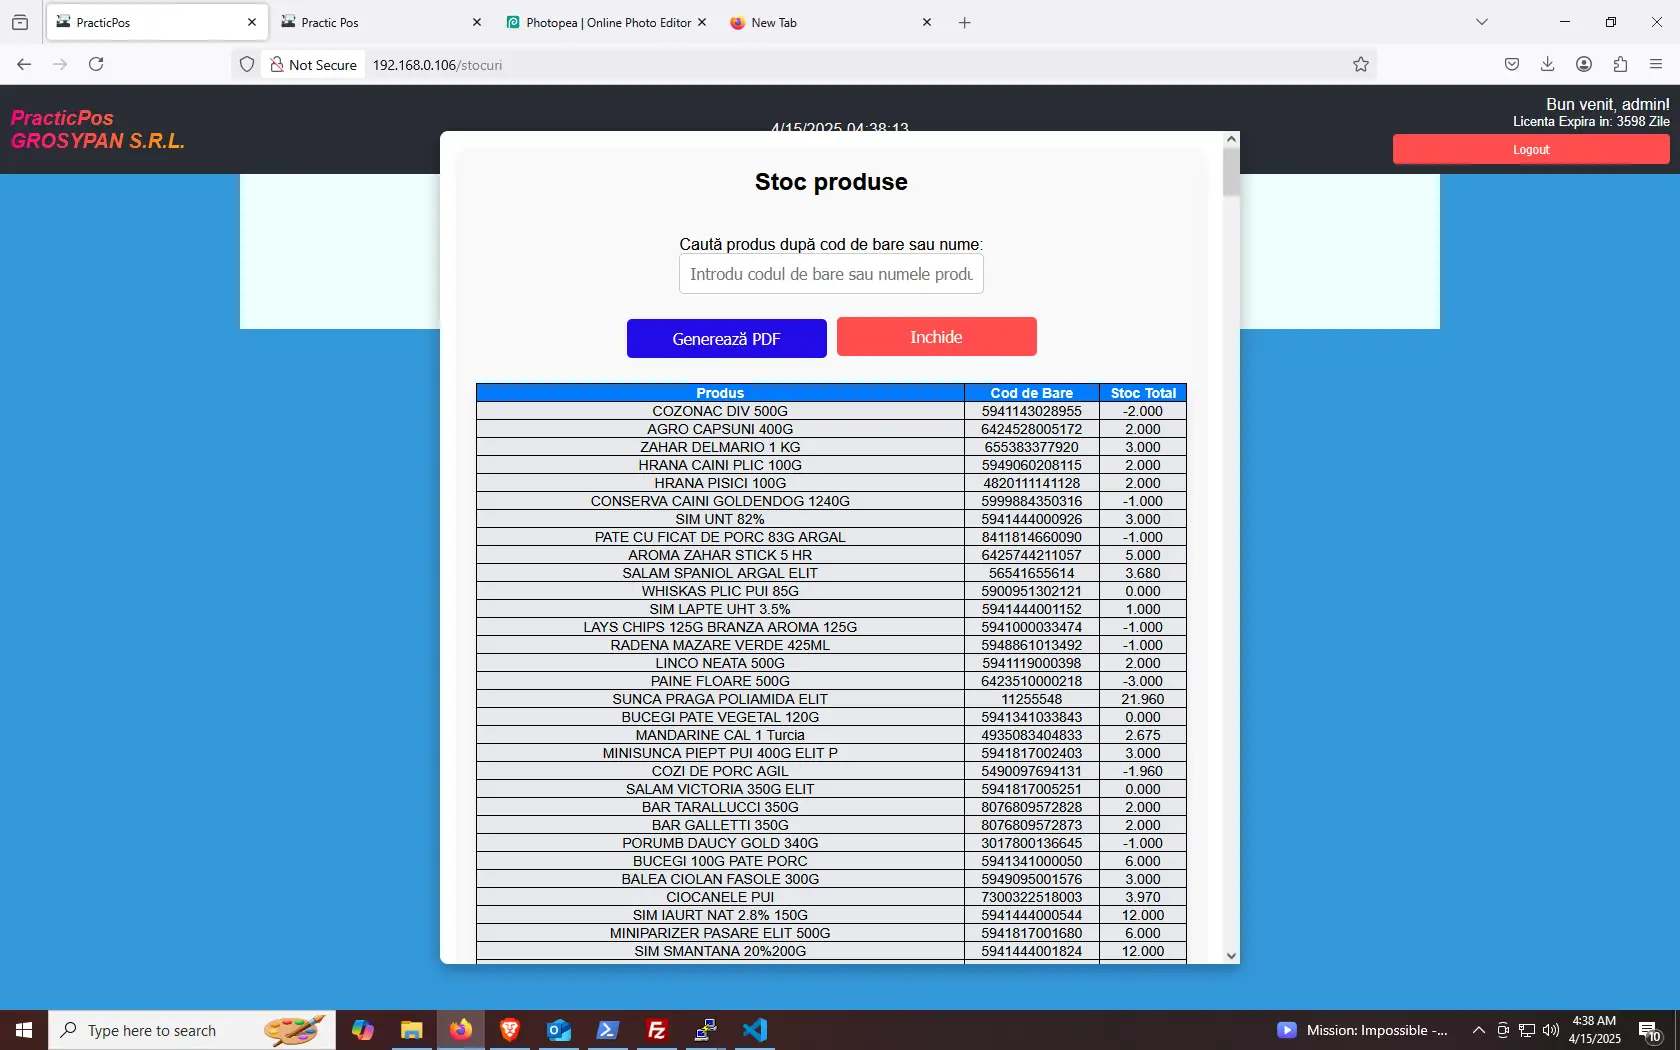Open a new browser tab
Viewport: 1680px width, 1050px height.
(x=964, y=23)
